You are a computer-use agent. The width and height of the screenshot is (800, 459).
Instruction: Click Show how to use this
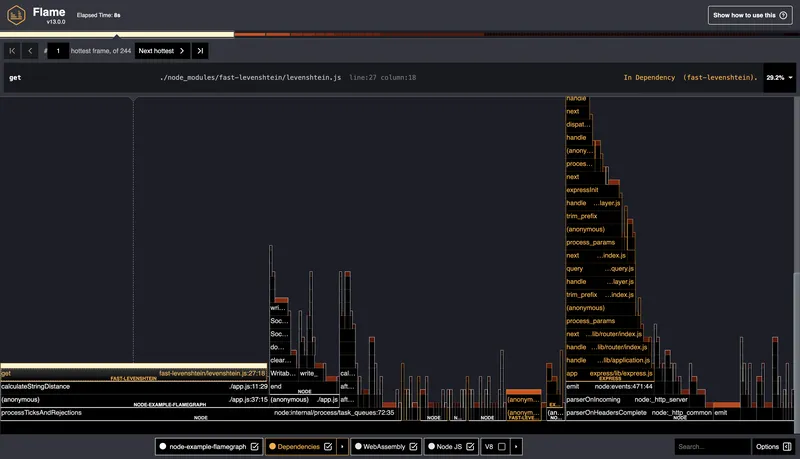pyautogui.click(x=749, y=15)
